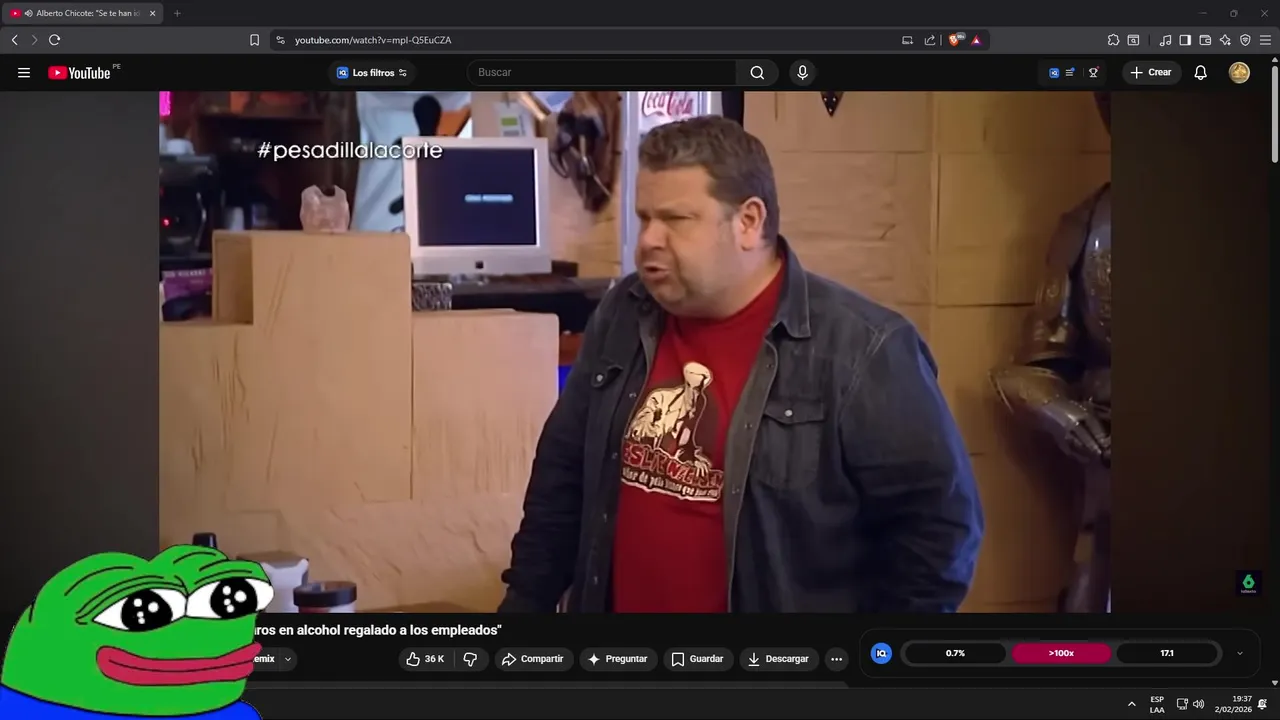
Task: Click the Brave Shields lion icon
Action: click(955, 40)
